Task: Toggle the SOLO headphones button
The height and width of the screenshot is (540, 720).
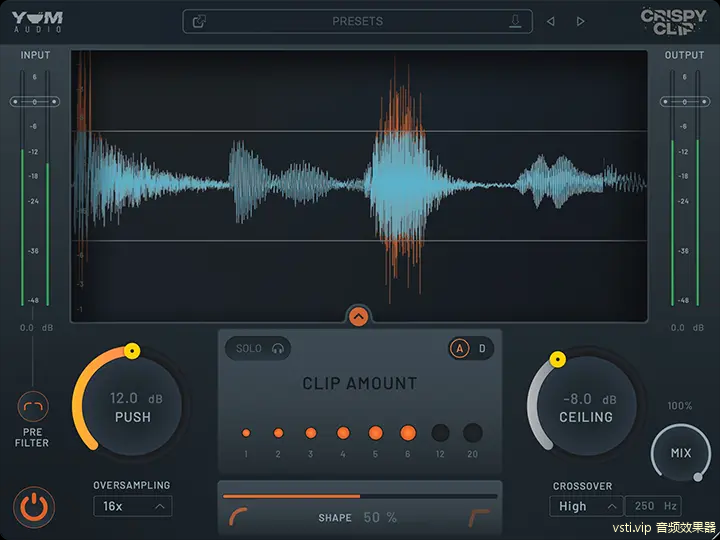Action: point(258,349)
